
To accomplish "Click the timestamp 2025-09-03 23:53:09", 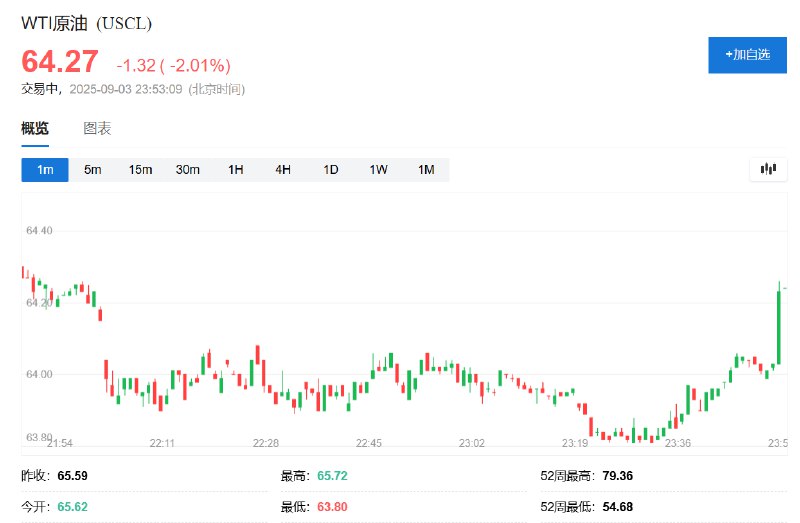I will 126,89.
